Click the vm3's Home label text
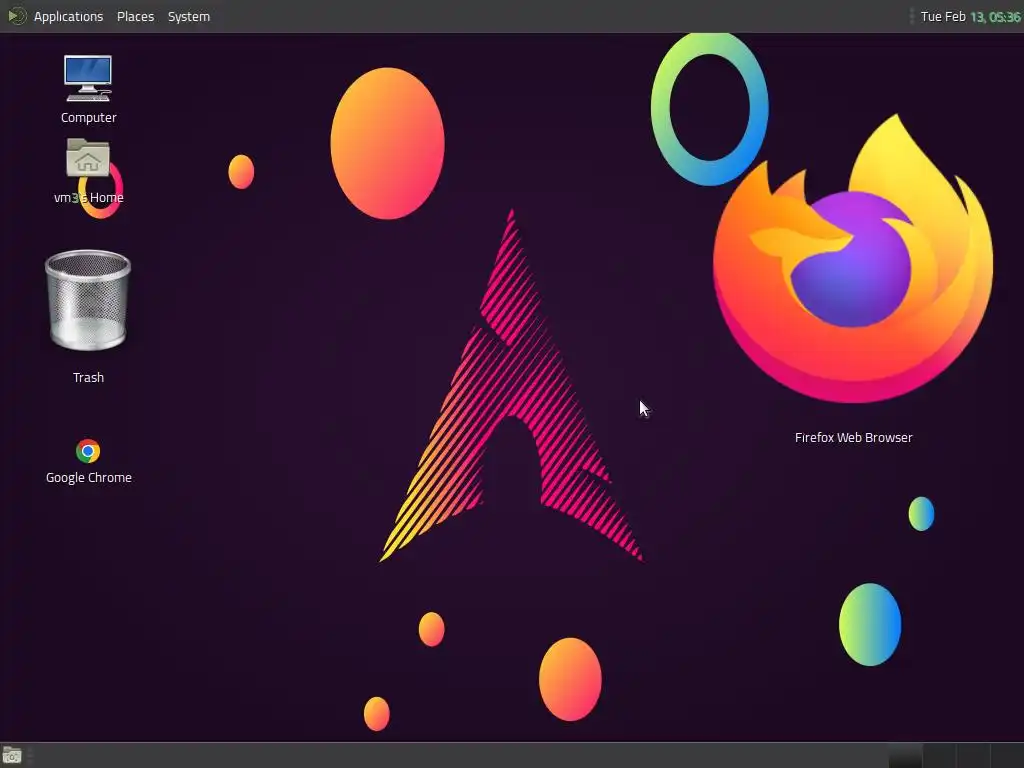1024x768 pixels. (x=88, y=197)
